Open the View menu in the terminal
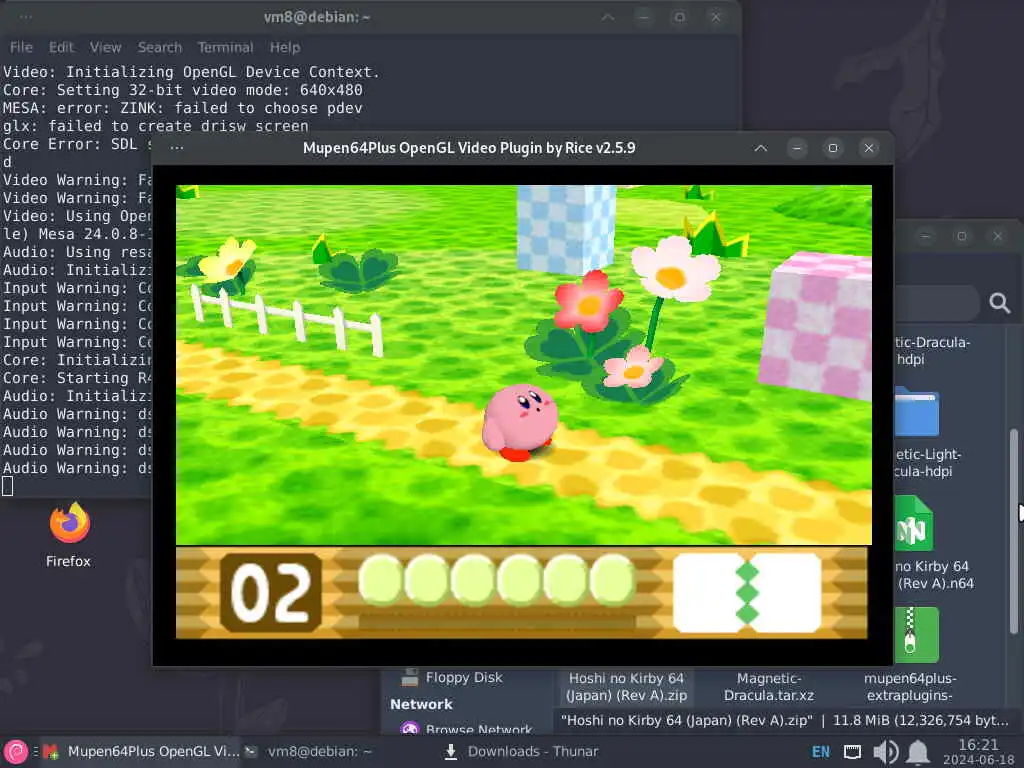Viewport: 1024px width, 768px height. tap(105, 47)
